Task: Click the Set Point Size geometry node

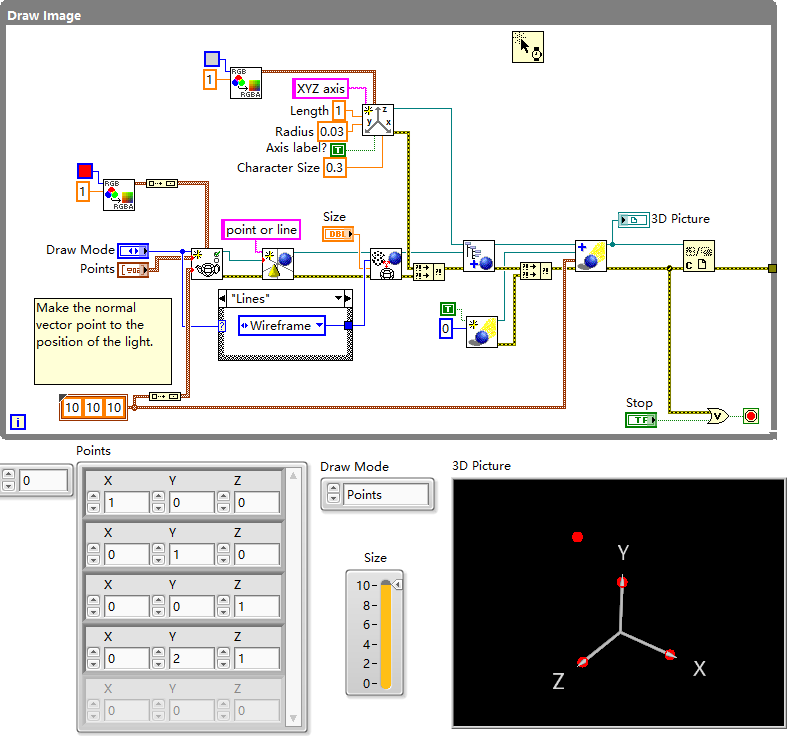Action: pyautogui.click(x=386, y=264)
